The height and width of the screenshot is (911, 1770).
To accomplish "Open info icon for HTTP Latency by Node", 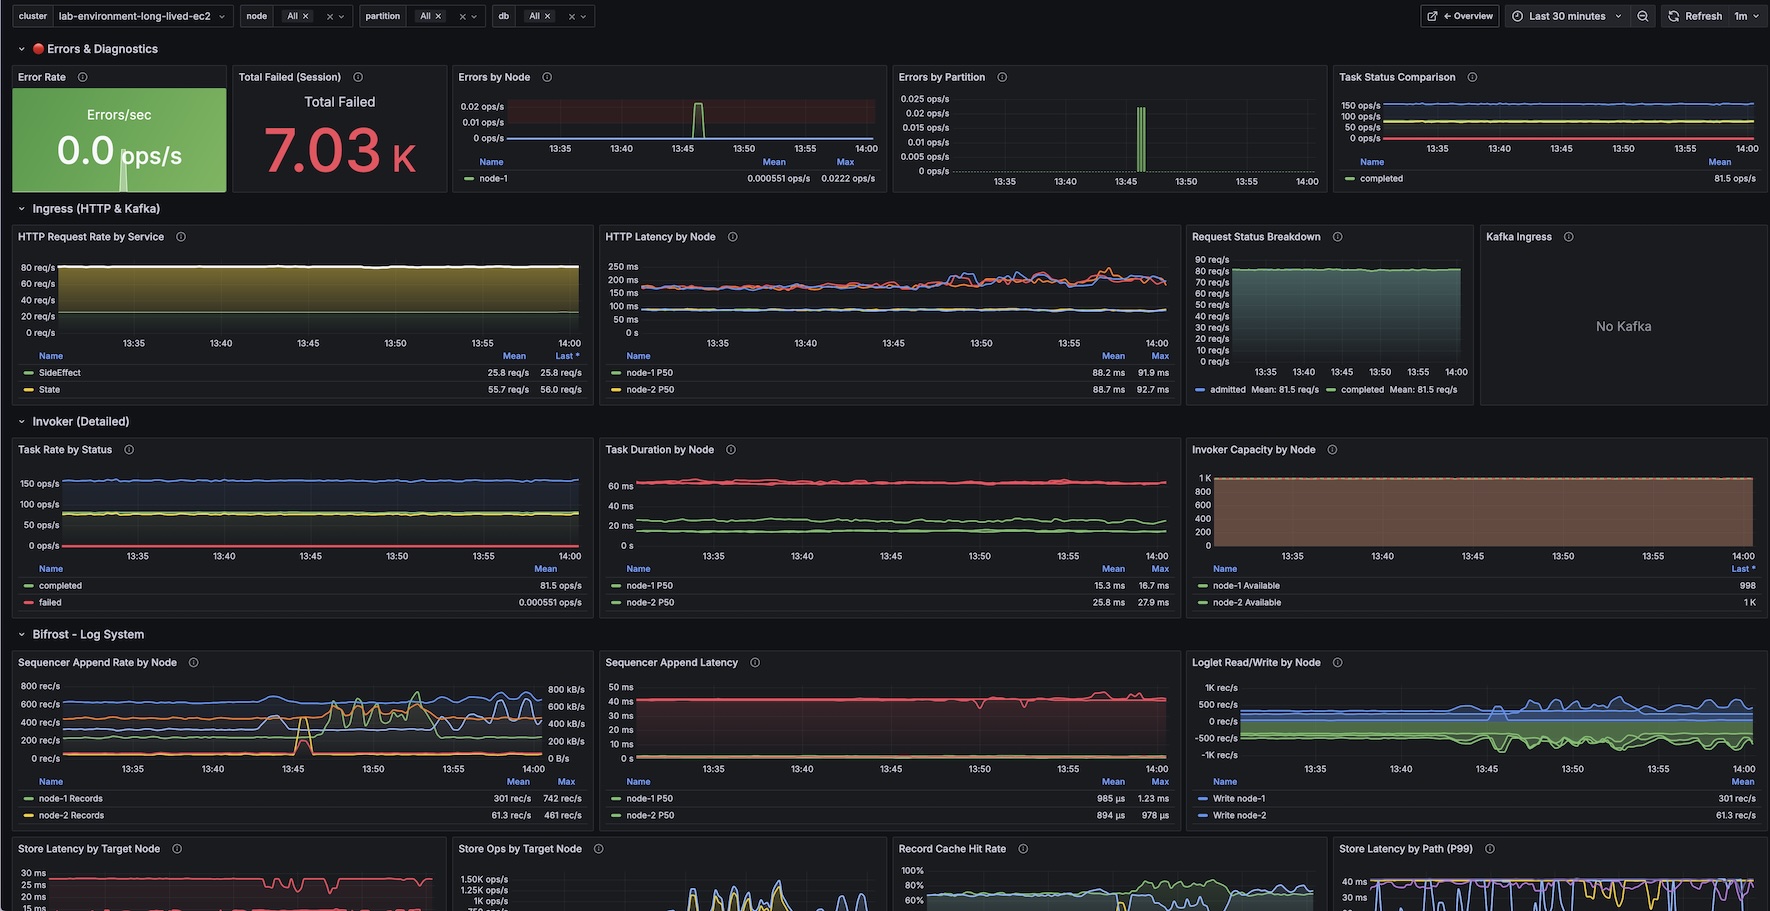I will [x=733, y=237].
